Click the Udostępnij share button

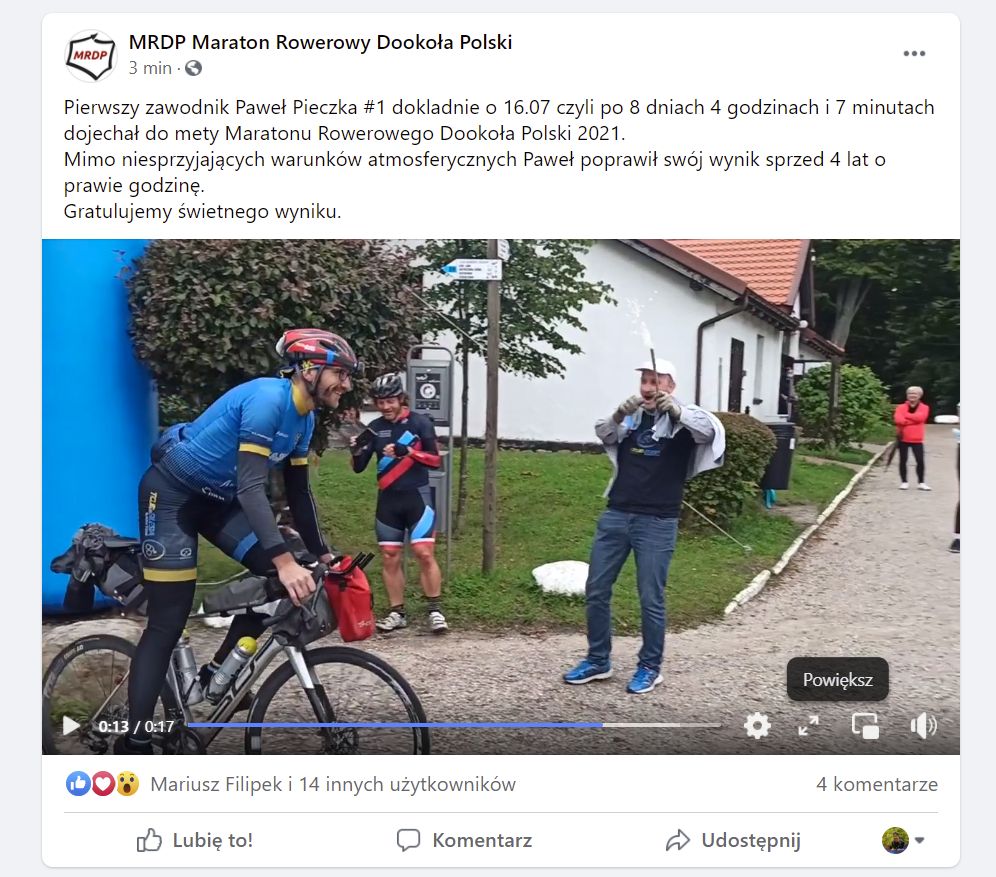pyautogui.click(x=732, y=840)
